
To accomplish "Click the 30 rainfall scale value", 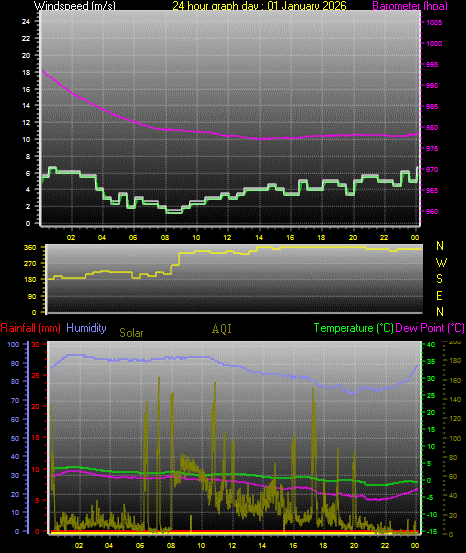I will tap(36, 344).
